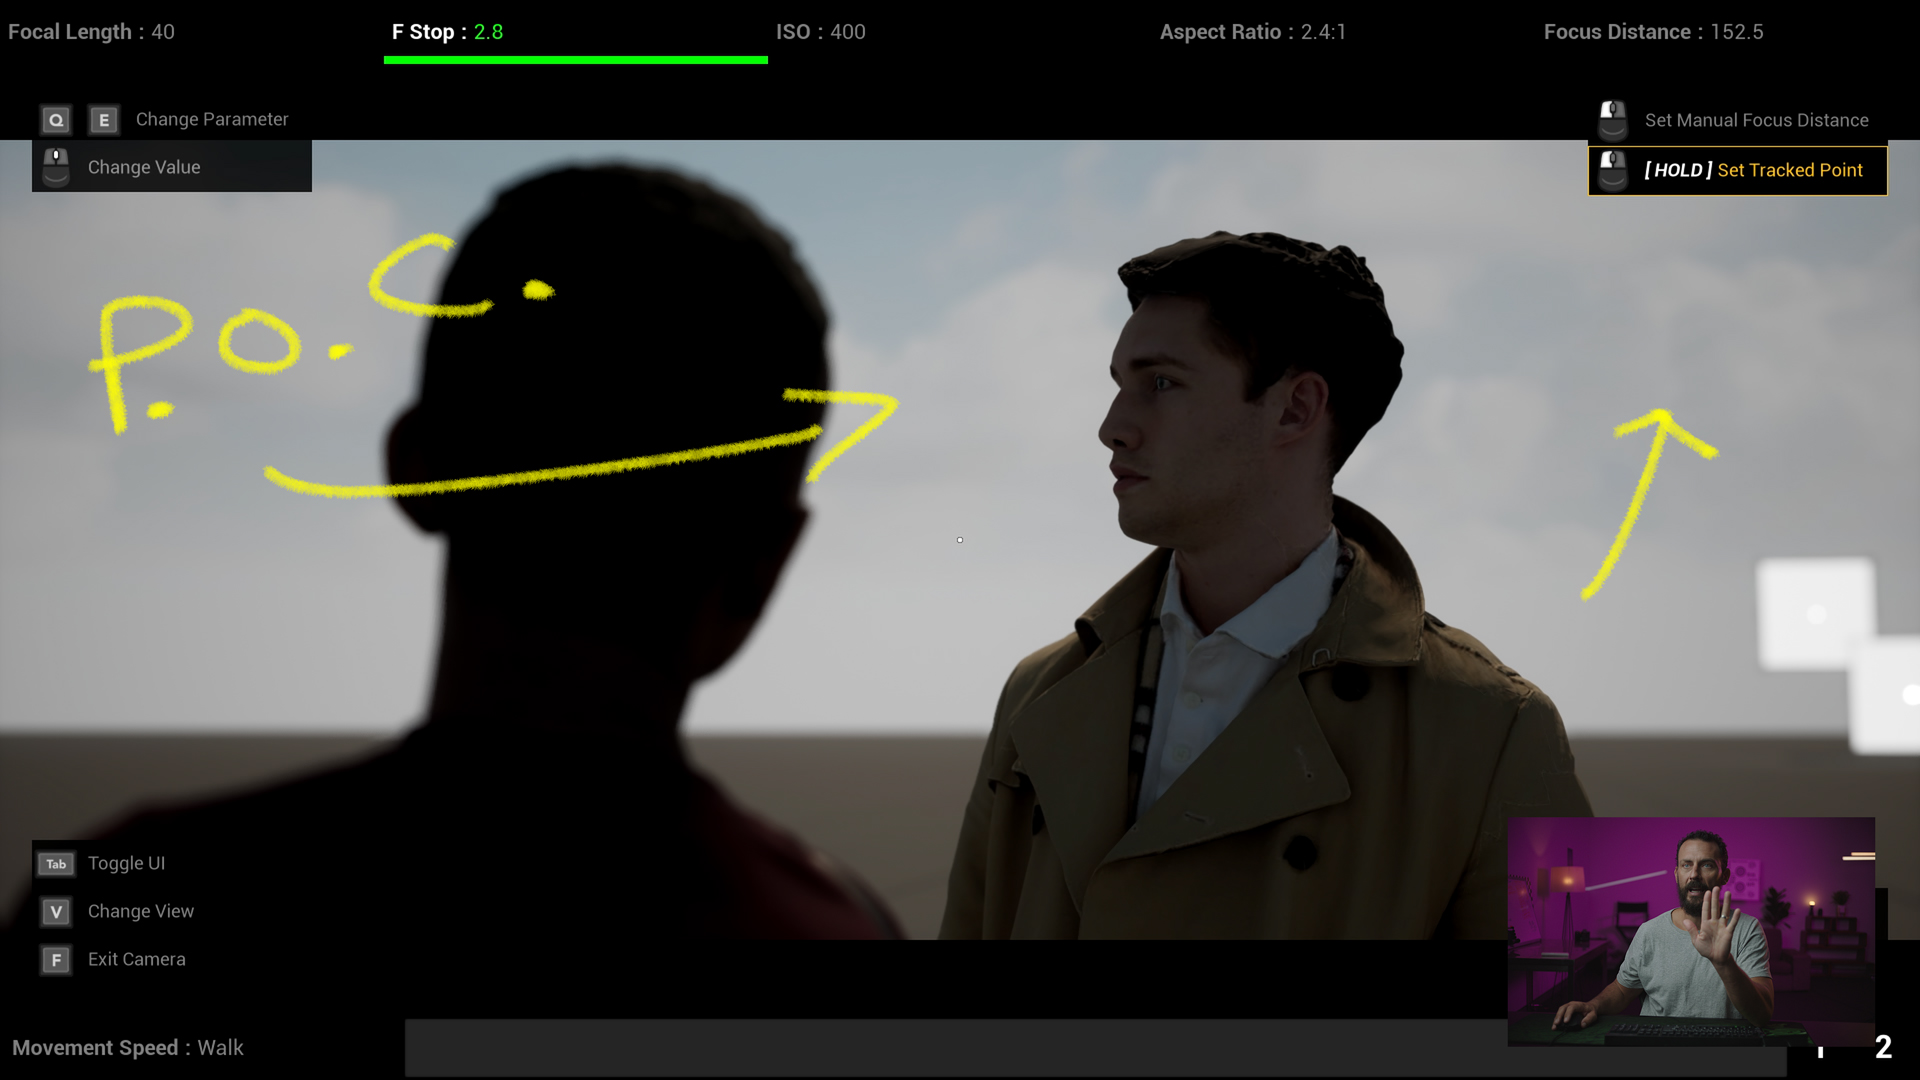Select the Aspect Ratio parameter
The width and height of the screenshot is (1920, 1080).
click(1252, 32)
